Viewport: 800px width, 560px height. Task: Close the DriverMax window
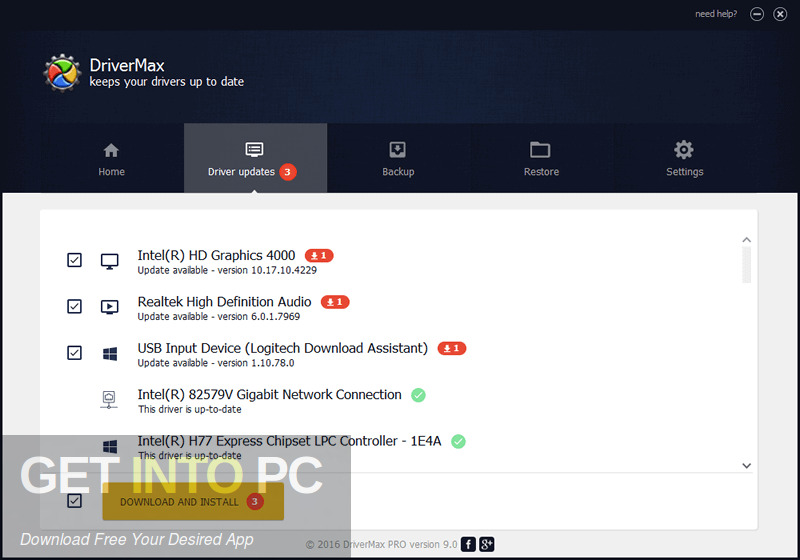pyautogui.click(x=780, y=14)
